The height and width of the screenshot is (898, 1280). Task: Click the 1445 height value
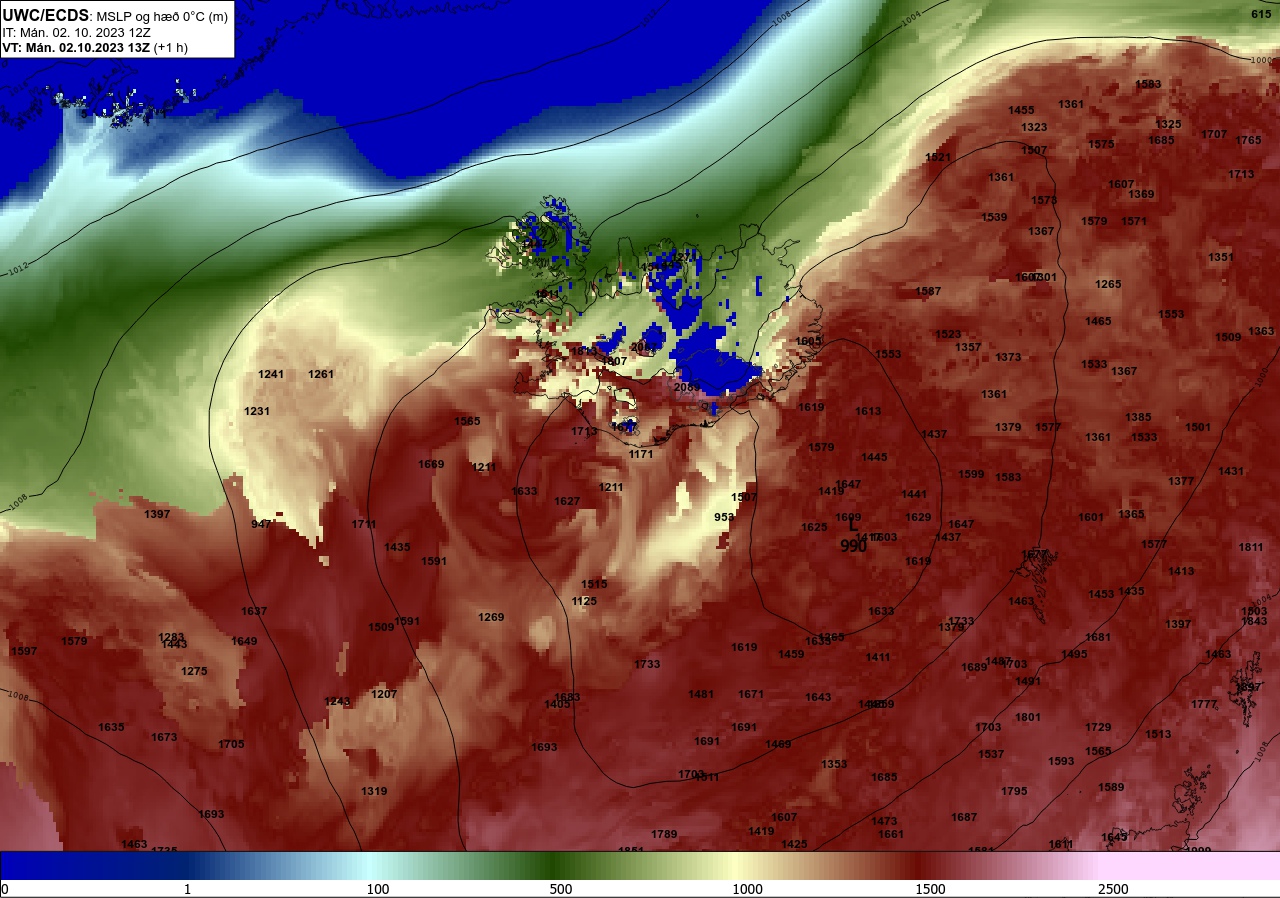[x=874, y=457]
